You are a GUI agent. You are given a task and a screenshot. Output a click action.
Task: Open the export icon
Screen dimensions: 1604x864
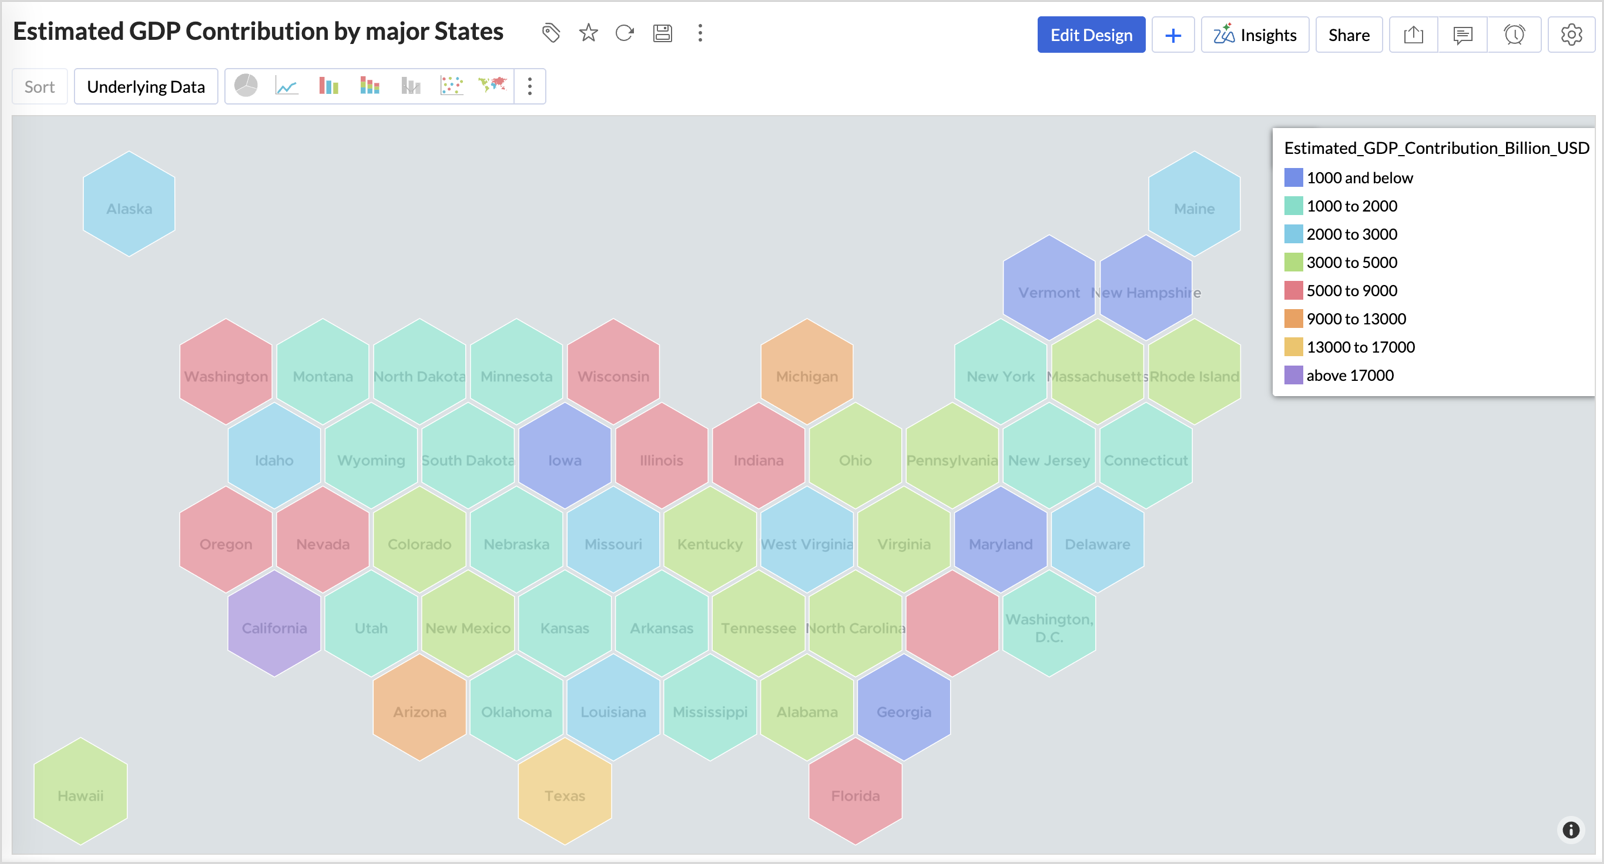coord(1413,35)
